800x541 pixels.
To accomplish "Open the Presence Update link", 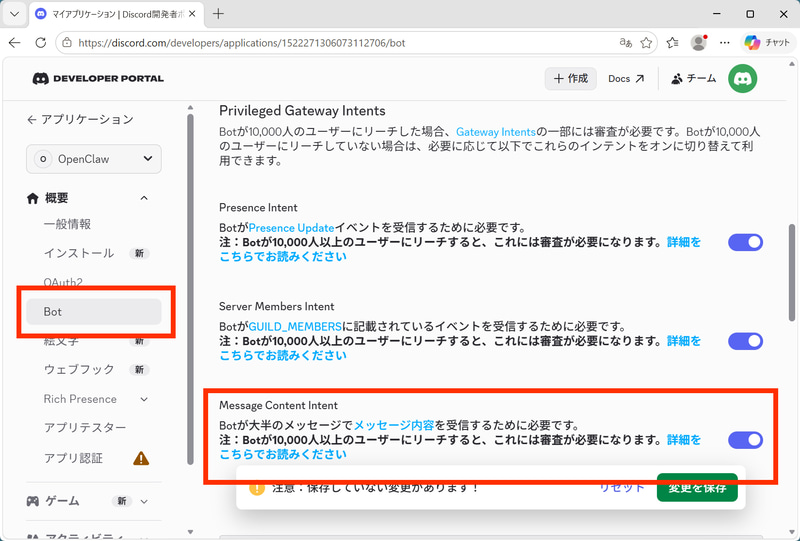I will [291, 228].
